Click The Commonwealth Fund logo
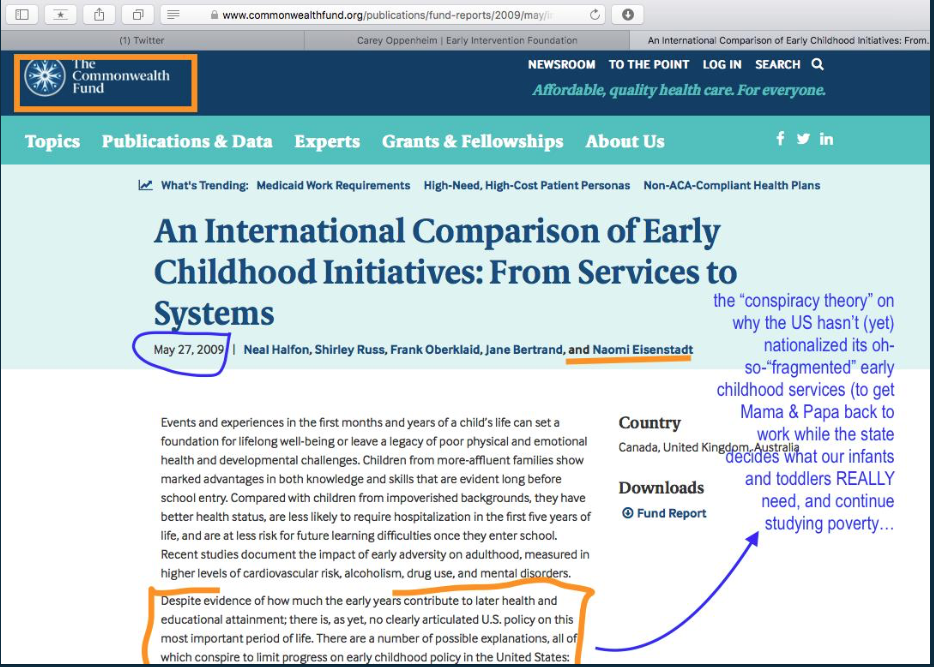The height and width of the screenshot is (667, 934). pyautogui.click(x=98, y=78)
